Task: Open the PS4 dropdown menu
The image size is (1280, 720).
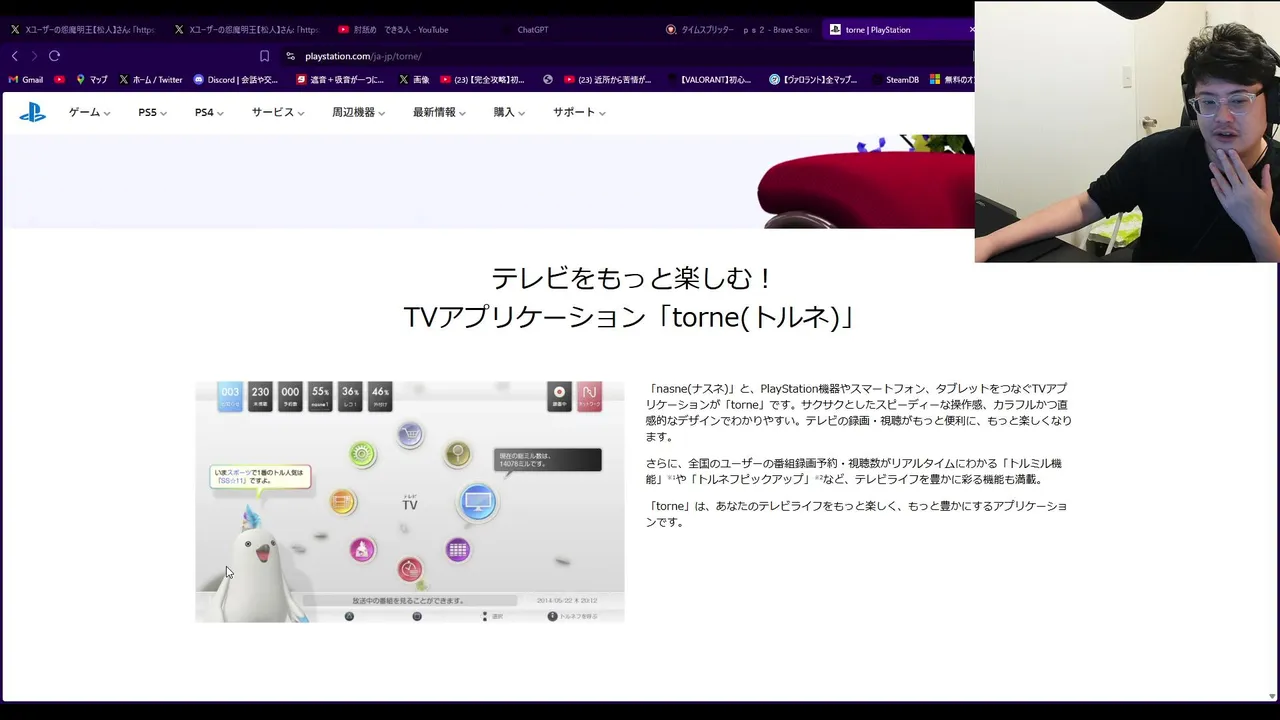Action: [209, 112]
